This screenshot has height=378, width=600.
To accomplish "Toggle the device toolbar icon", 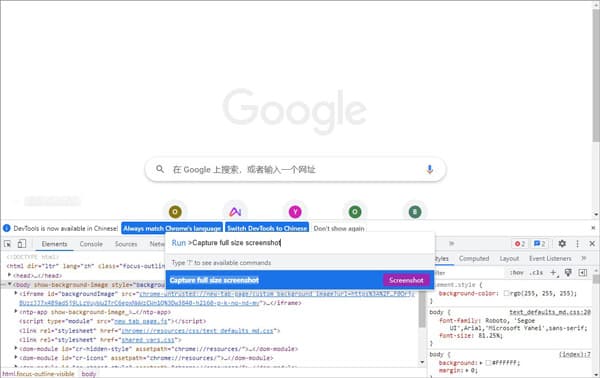I will tap(22, 244).
